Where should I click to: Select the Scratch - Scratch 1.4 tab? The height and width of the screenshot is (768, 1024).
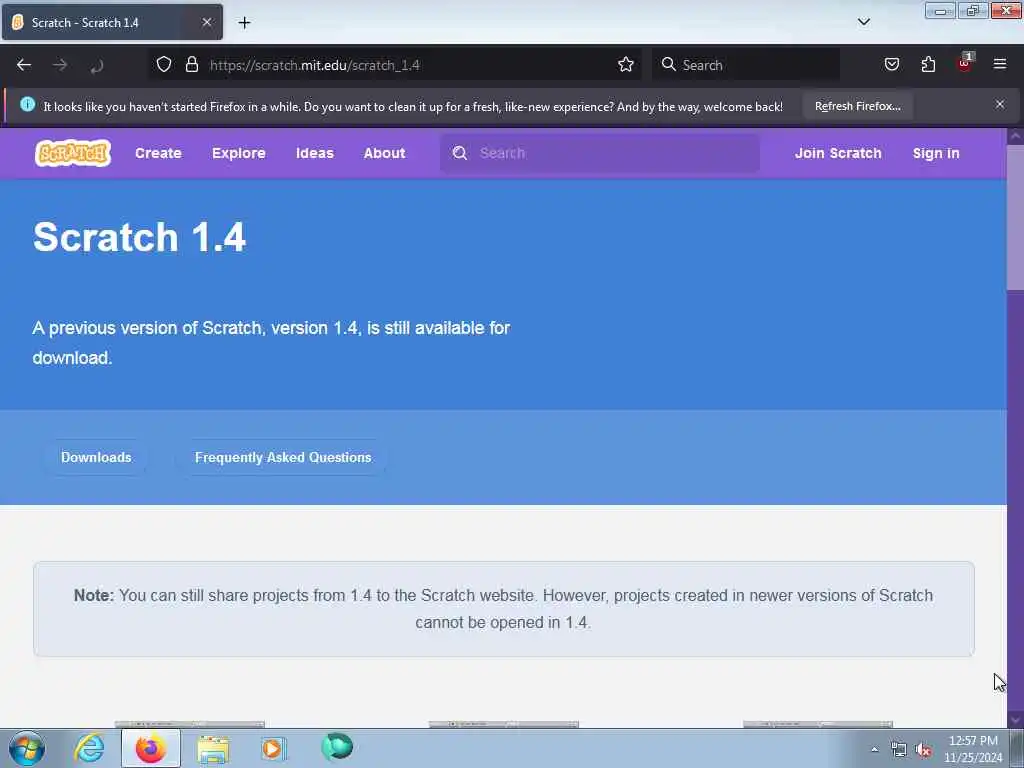[112, 22]
